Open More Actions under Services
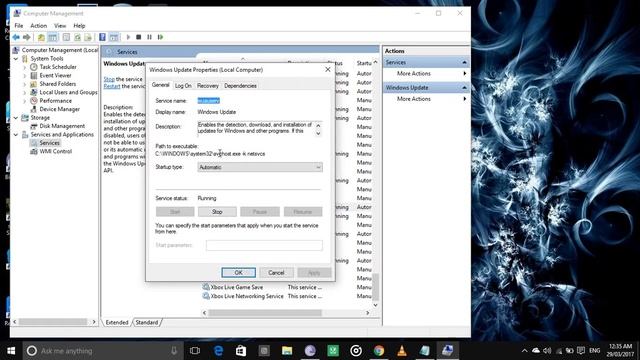This screenshot has width=640, height=360. pyautogui.click(x=413, y=73)
